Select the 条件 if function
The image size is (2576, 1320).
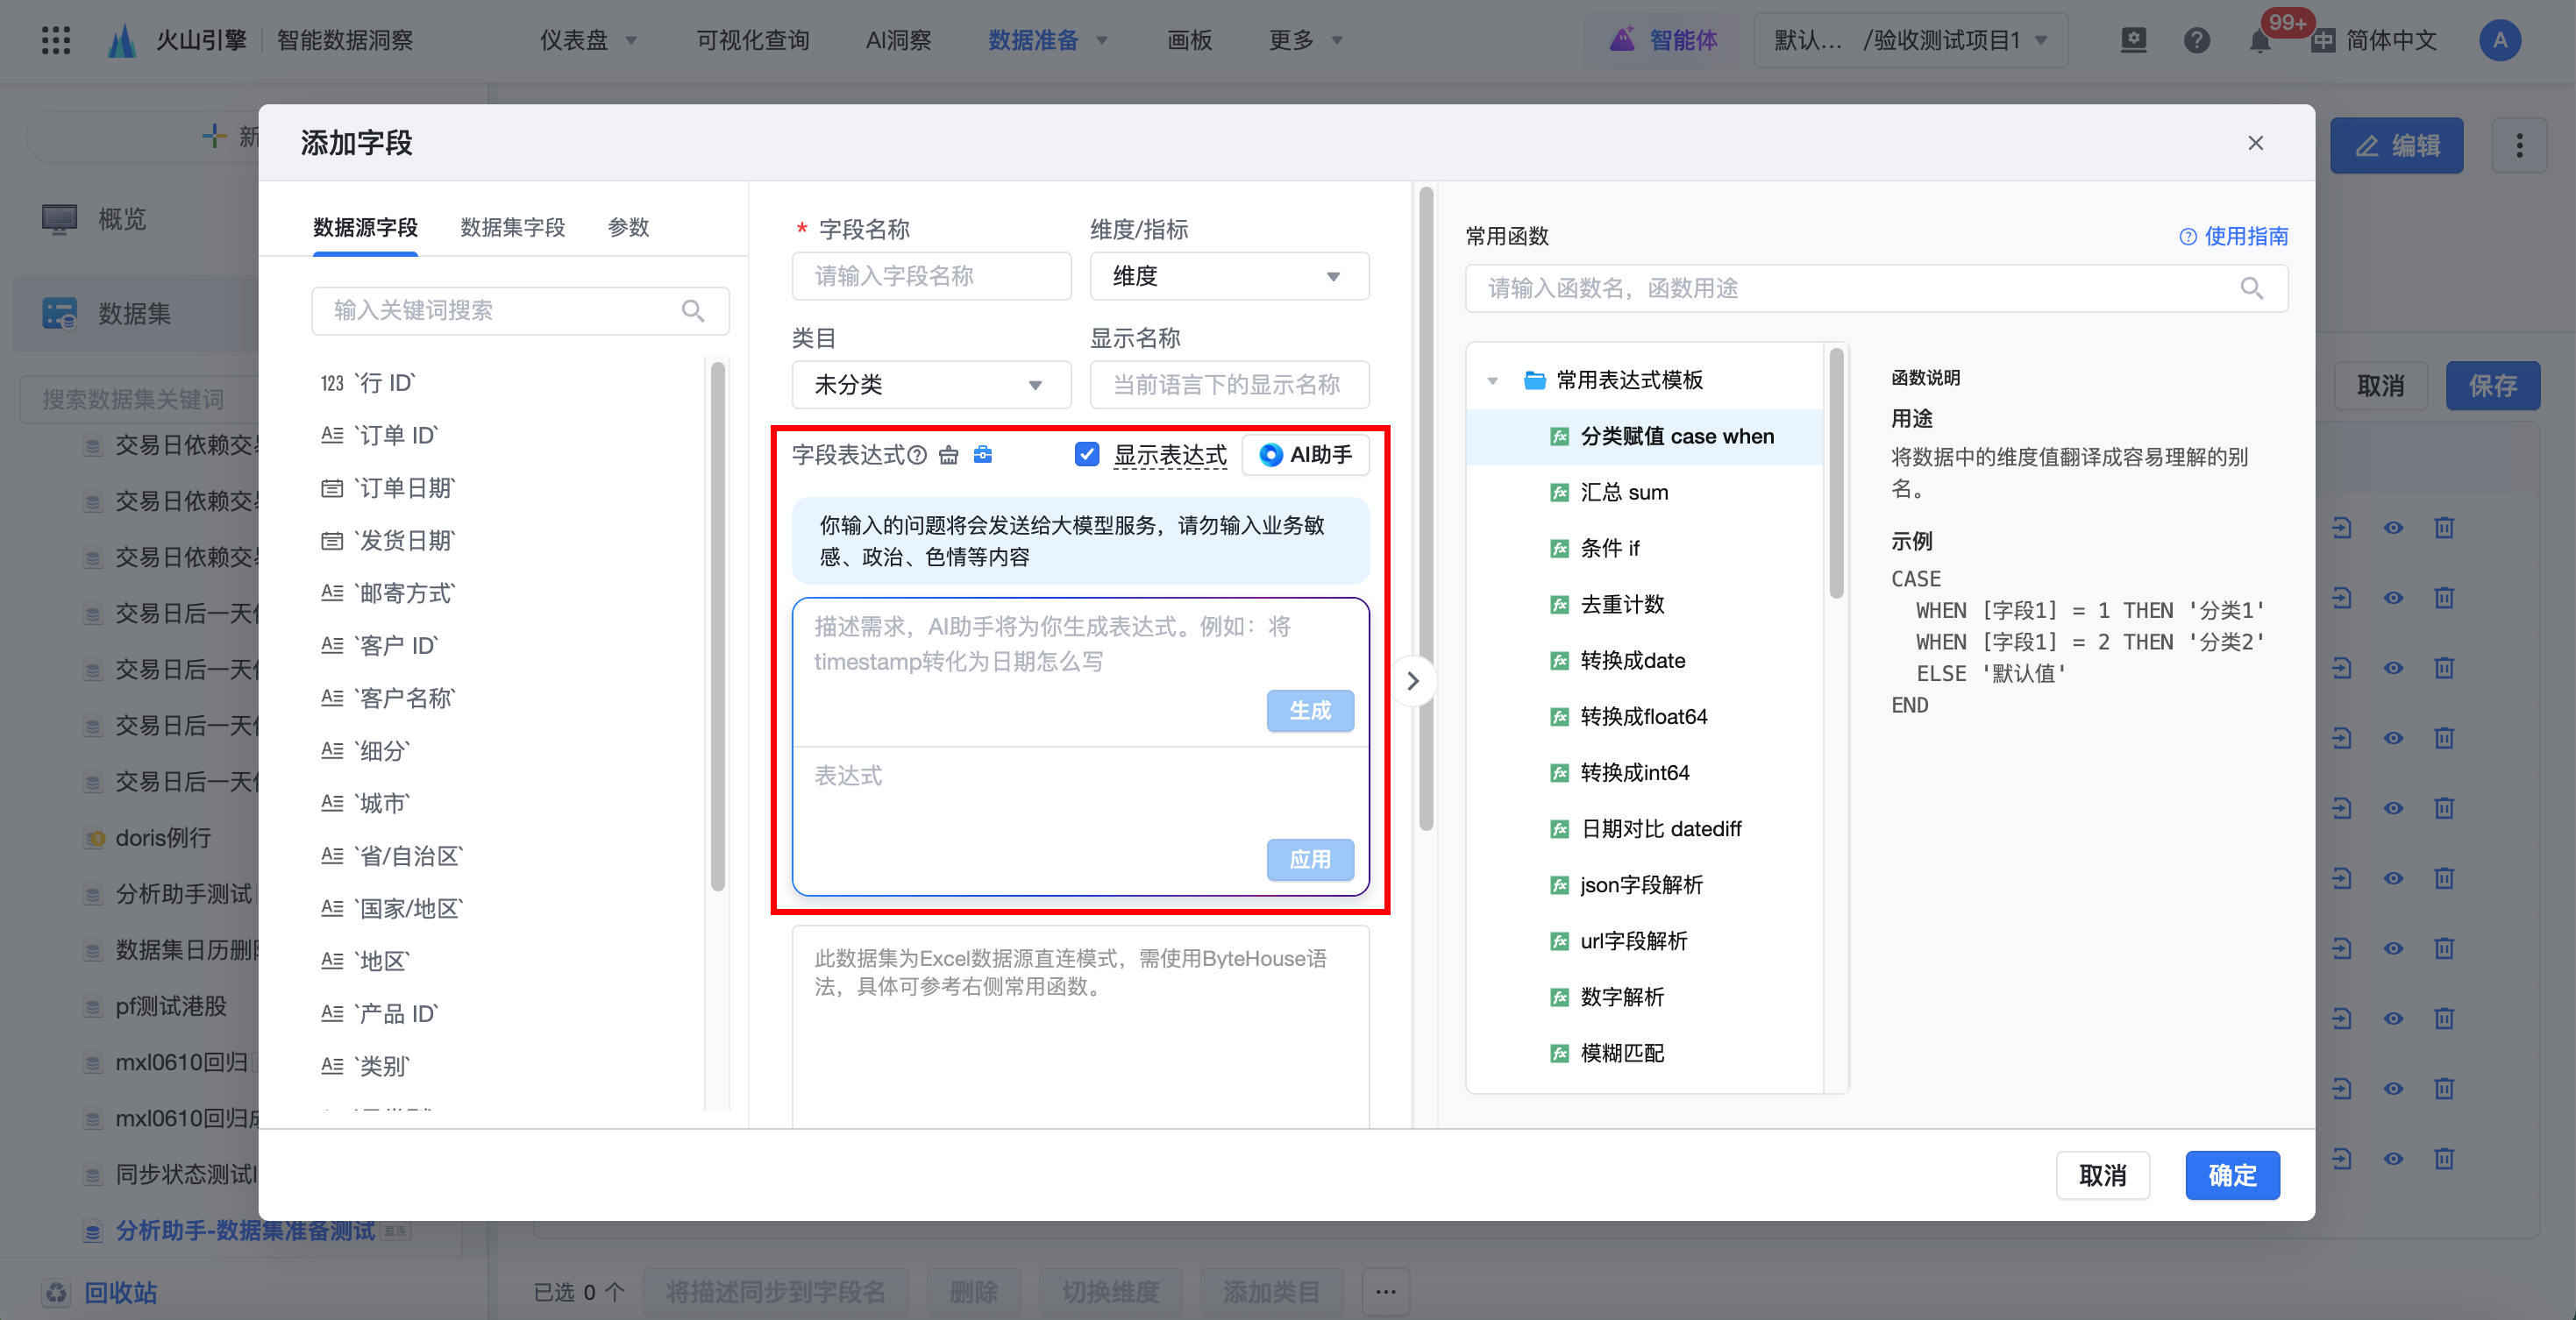click(x=1645, y=549)
